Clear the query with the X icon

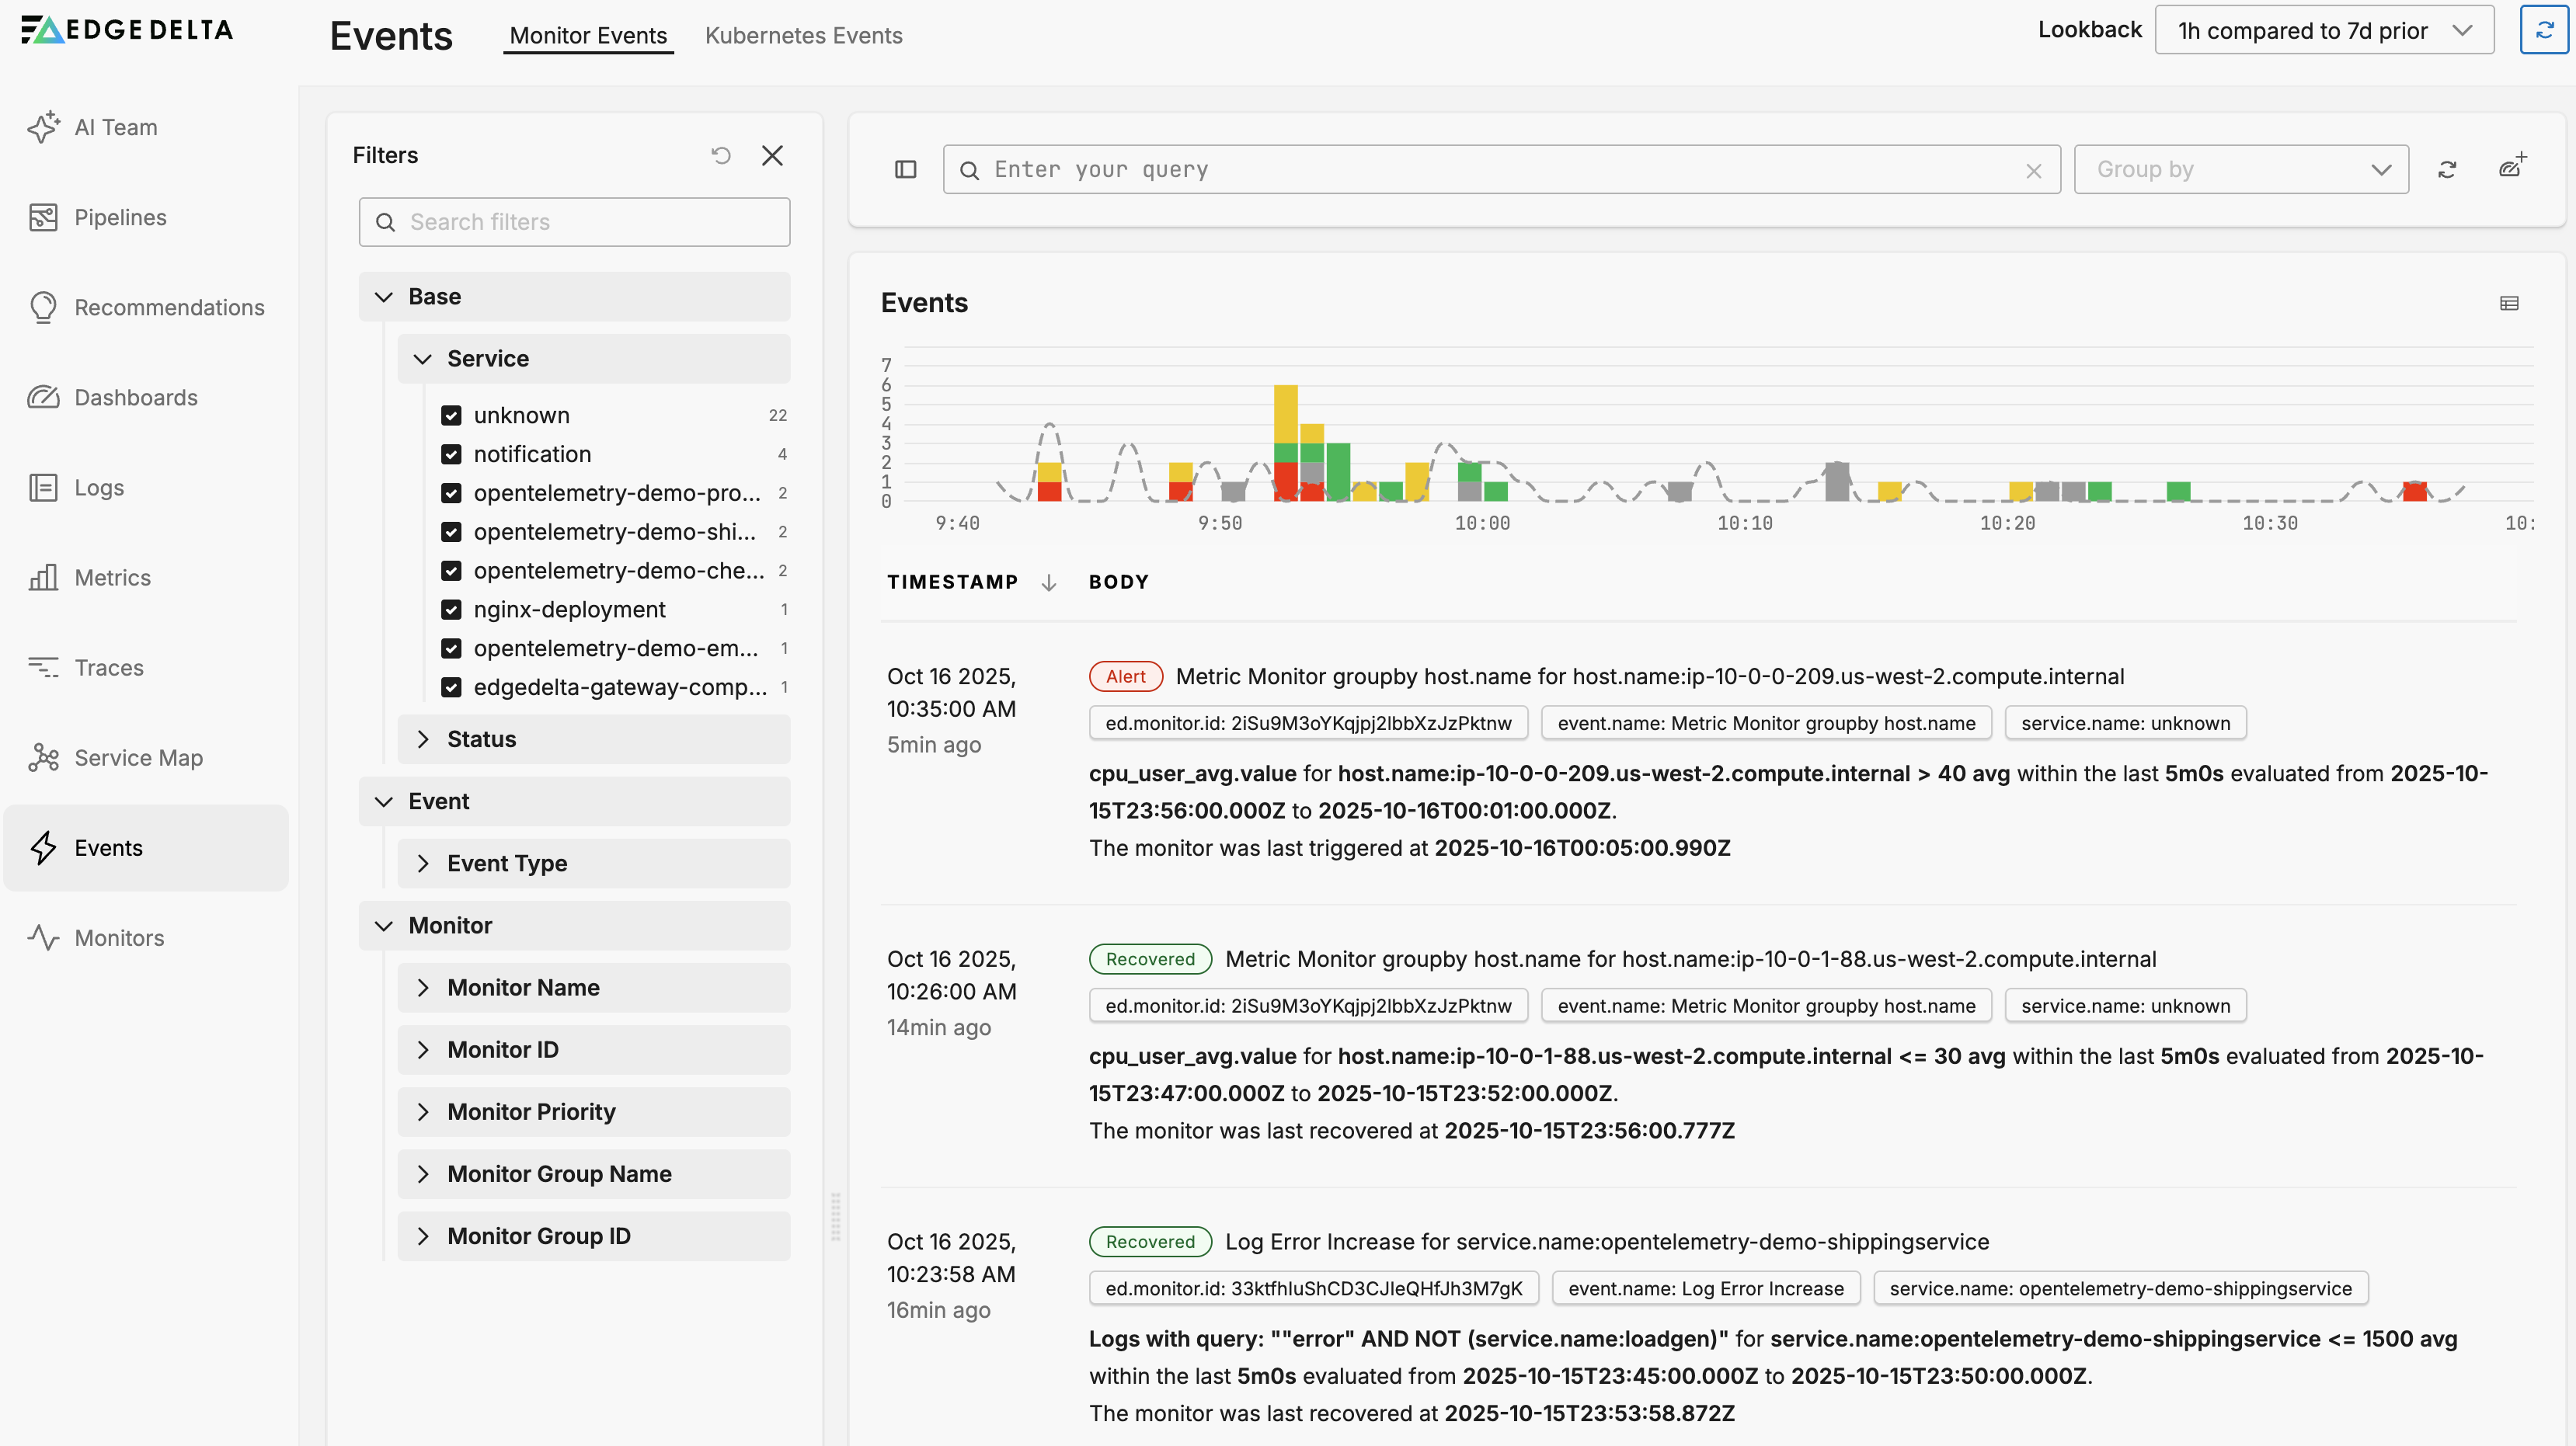coord(2033,170)
